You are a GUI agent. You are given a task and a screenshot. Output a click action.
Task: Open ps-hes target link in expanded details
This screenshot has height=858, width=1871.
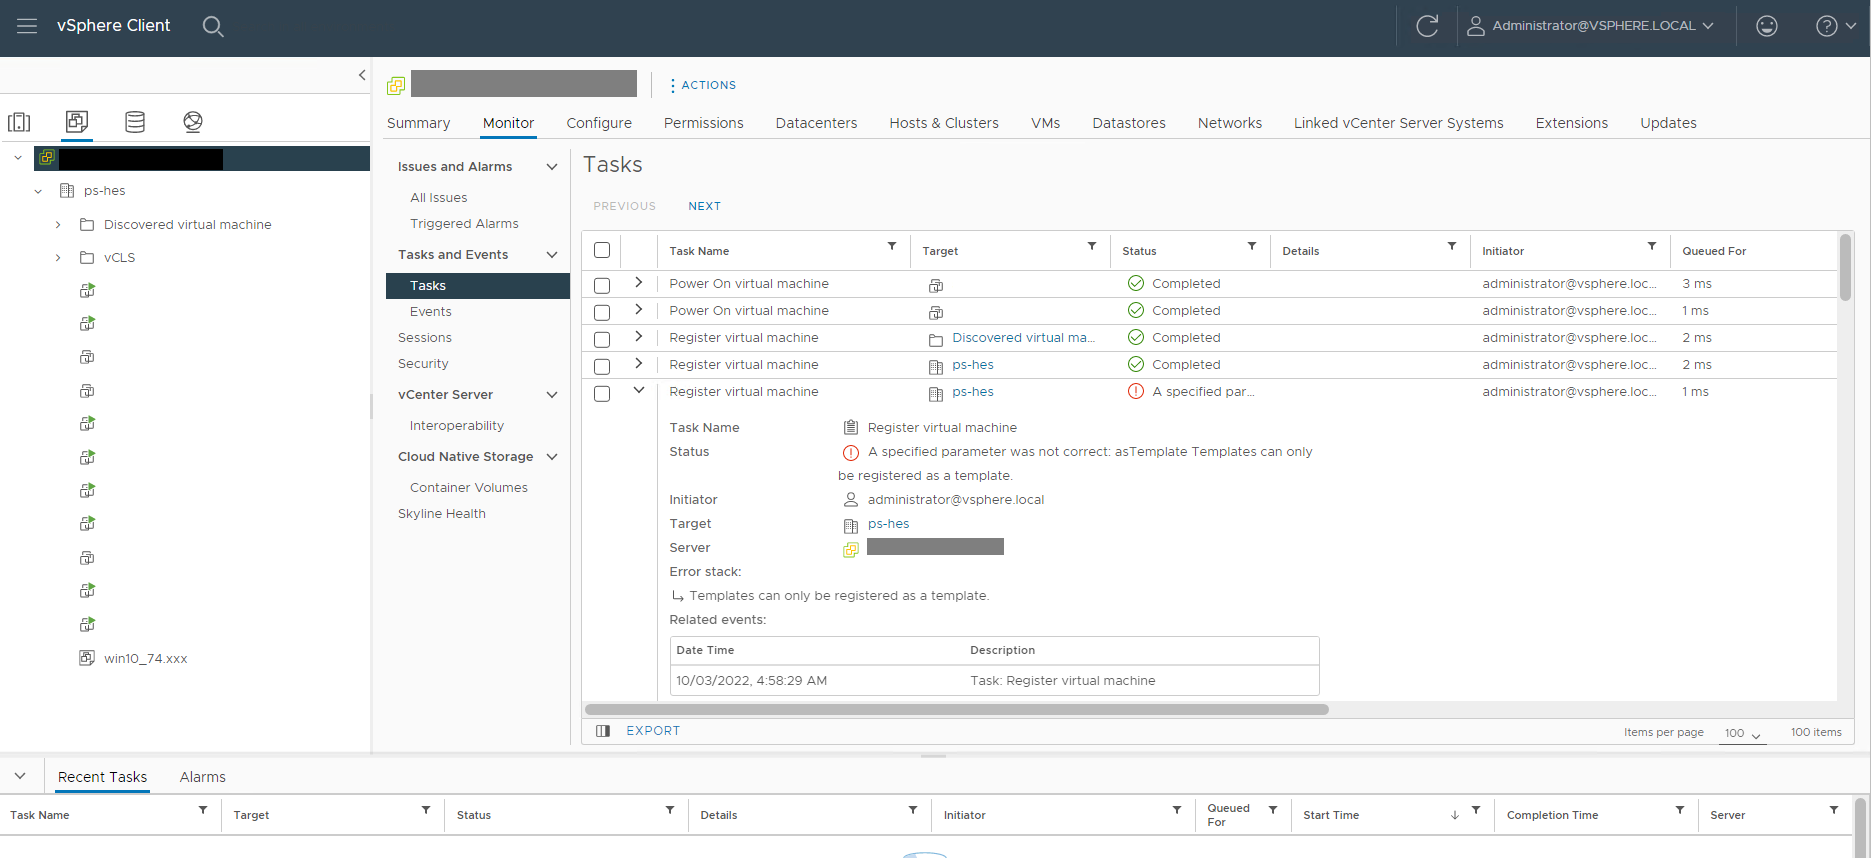pos(888,524)
